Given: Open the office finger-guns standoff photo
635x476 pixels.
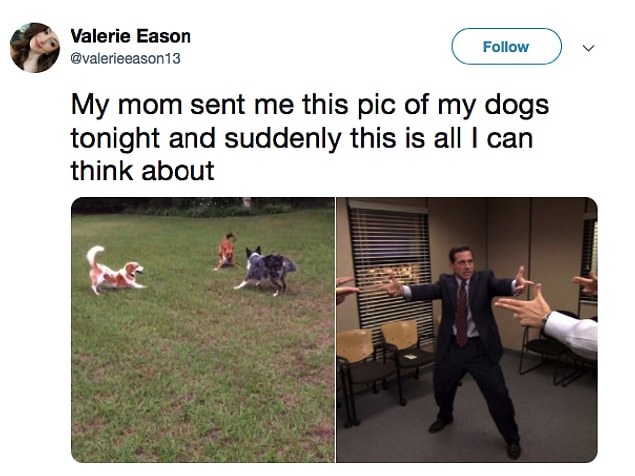Looking at the screenshot, I should (x=467, y=330).
